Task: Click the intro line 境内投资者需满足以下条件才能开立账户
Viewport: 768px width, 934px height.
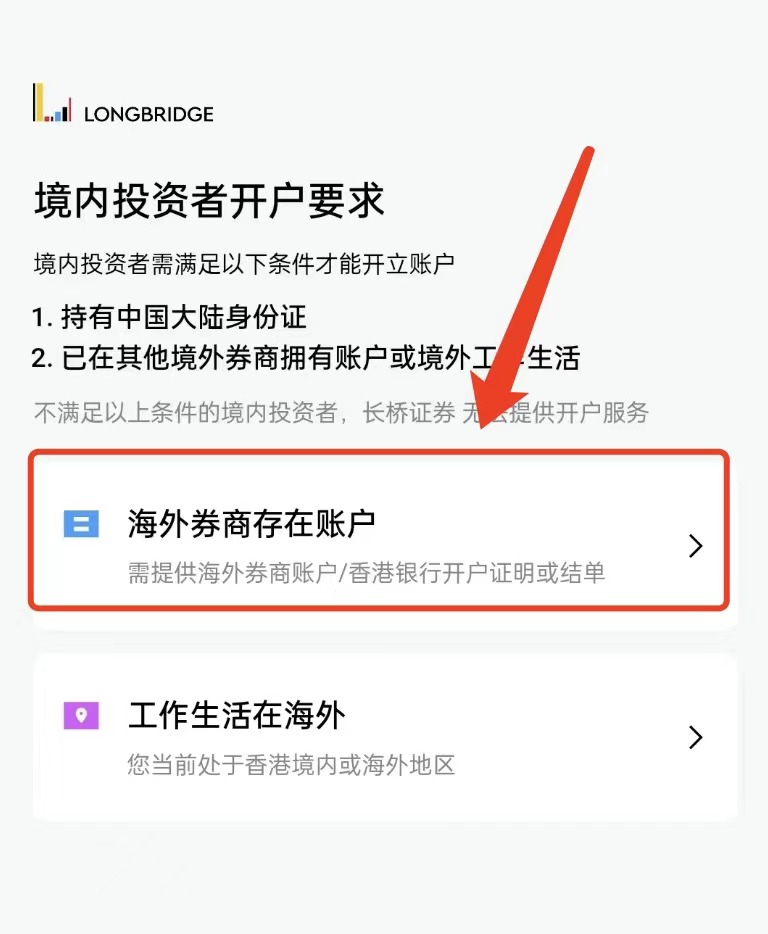Action: click(x=244, y=264)
